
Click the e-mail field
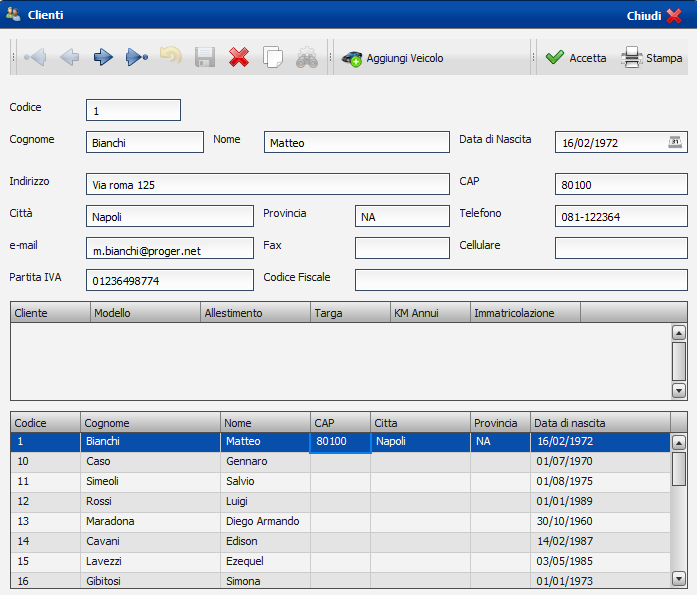pos(170,248)
